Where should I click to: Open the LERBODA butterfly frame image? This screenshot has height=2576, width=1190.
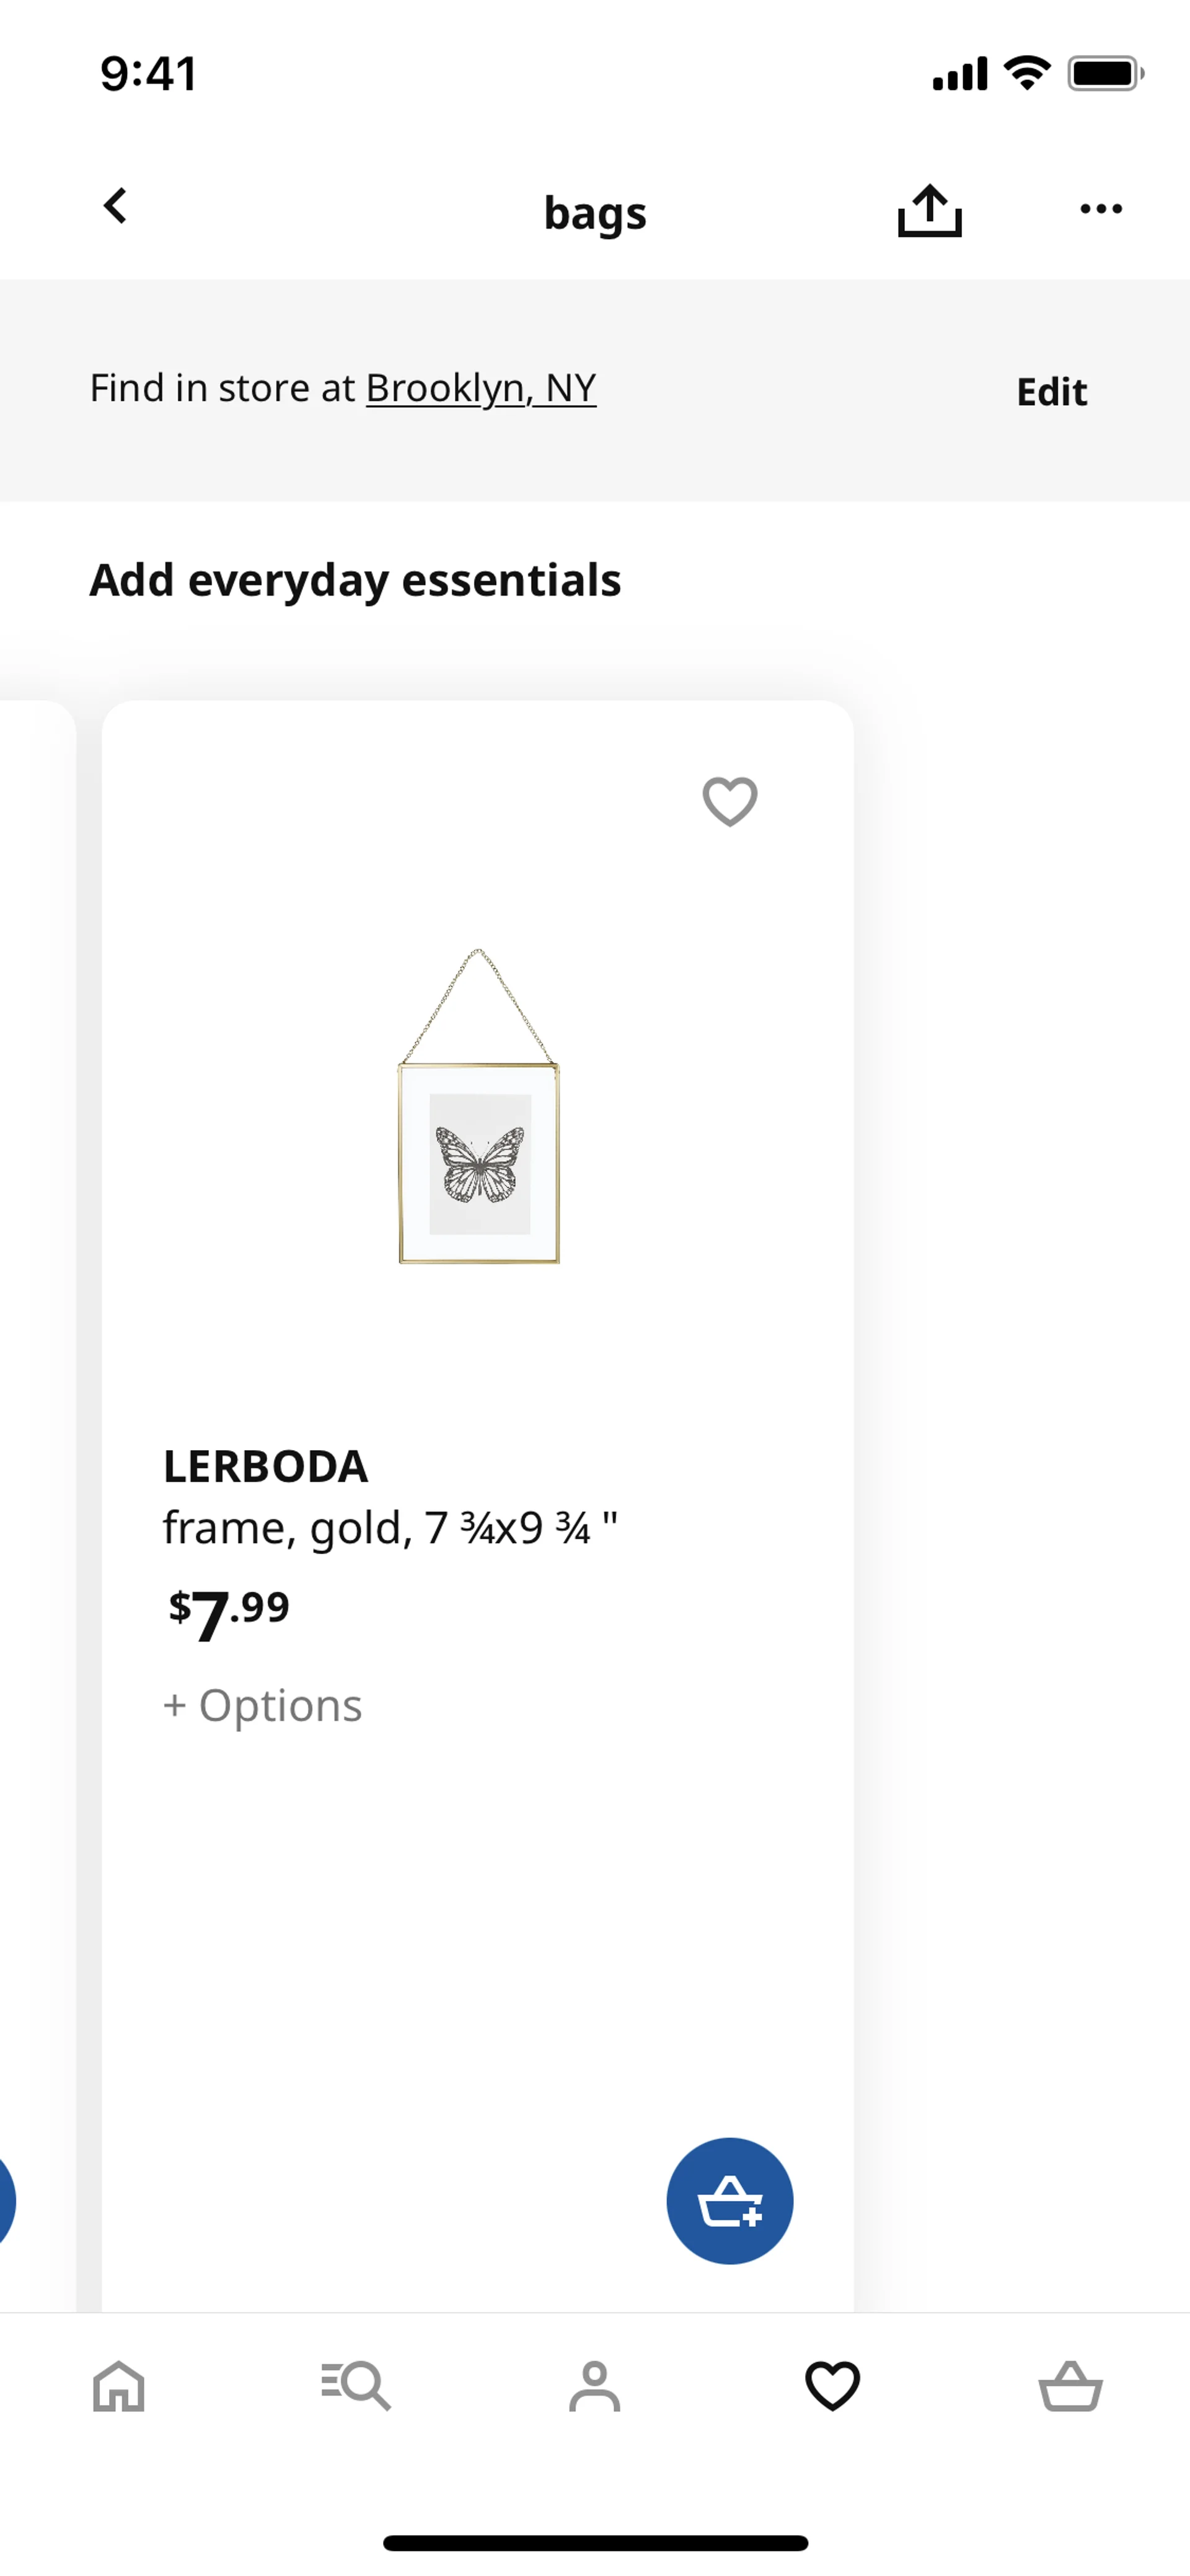[479, 1107]
